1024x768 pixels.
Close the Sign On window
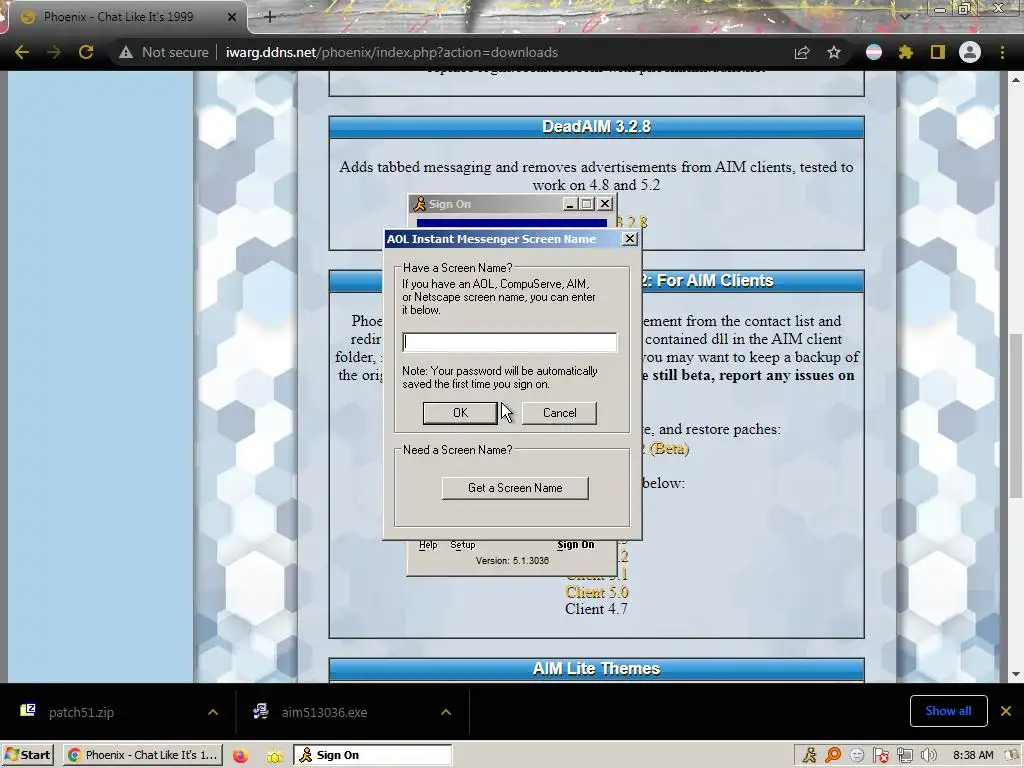(605, 204)
